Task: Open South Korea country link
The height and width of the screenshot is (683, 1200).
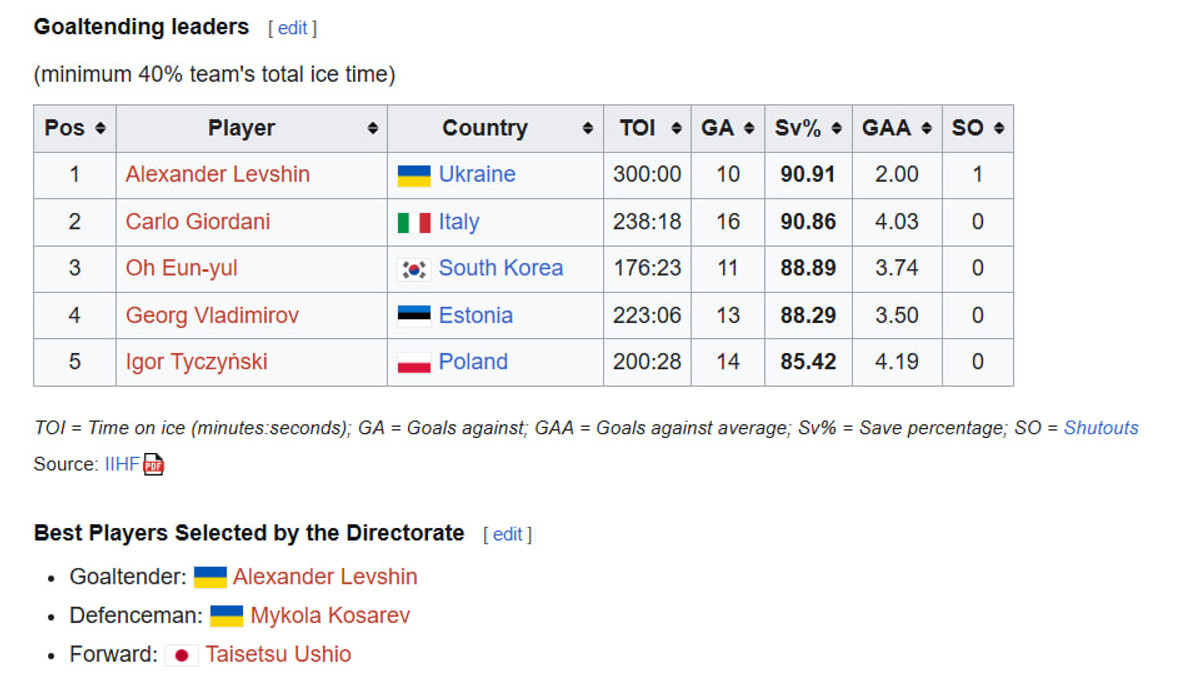Action: pyautogui.click(x=500, y=268)
